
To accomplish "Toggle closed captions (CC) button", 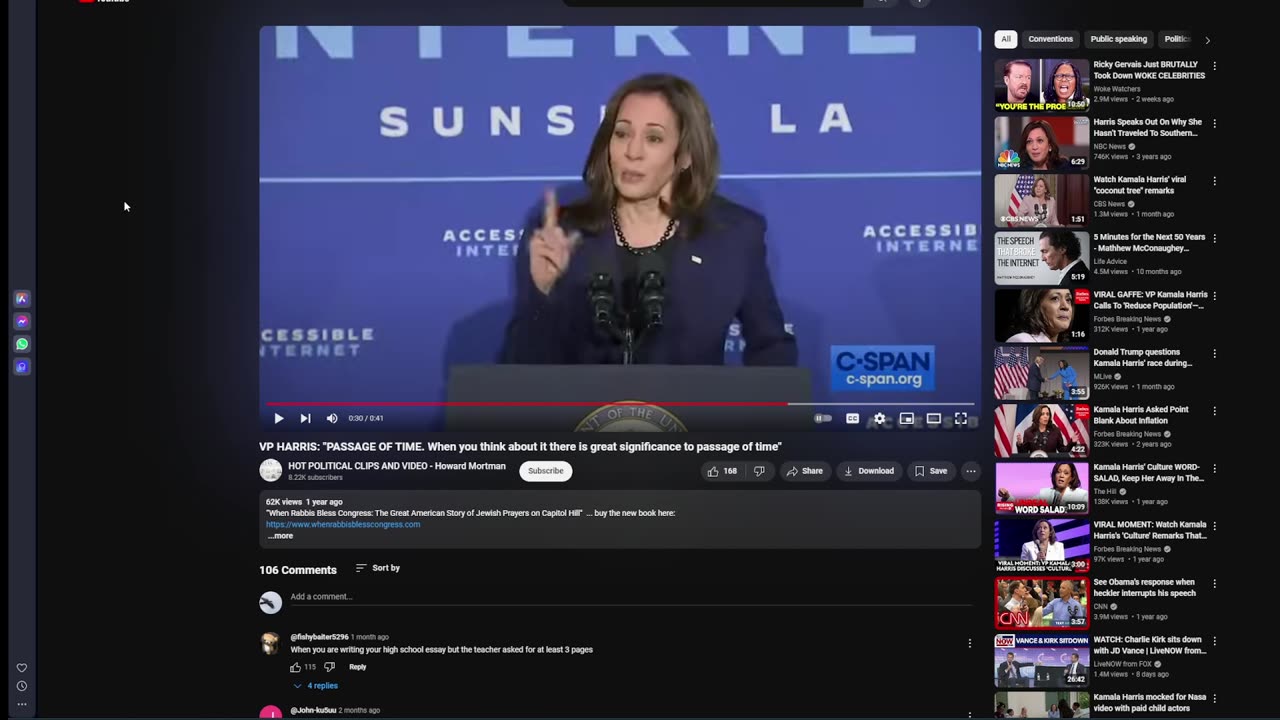I will point(852,419).
